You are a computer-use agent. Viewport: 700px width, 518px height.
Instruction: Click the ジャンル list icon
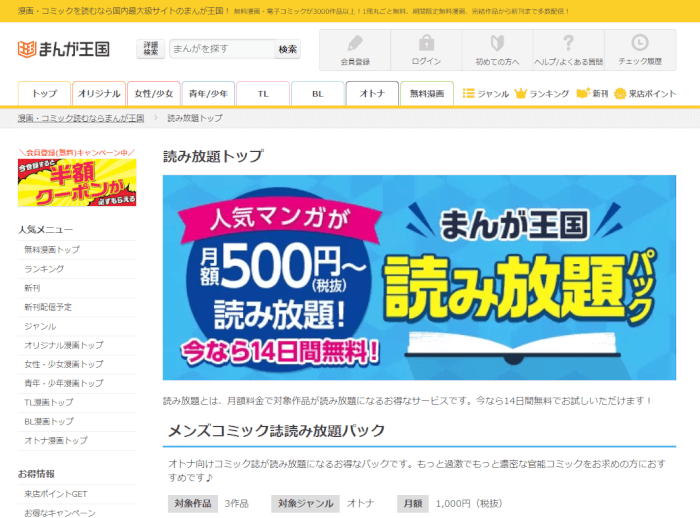coord(468,93)
